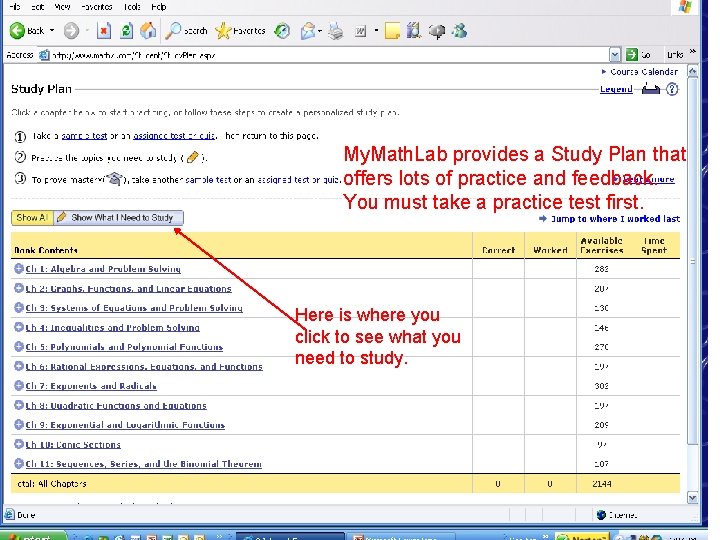Expand Ch 7: Exponents and Radicals
Screen dimensions: 720x540
[x=18, y=386]
